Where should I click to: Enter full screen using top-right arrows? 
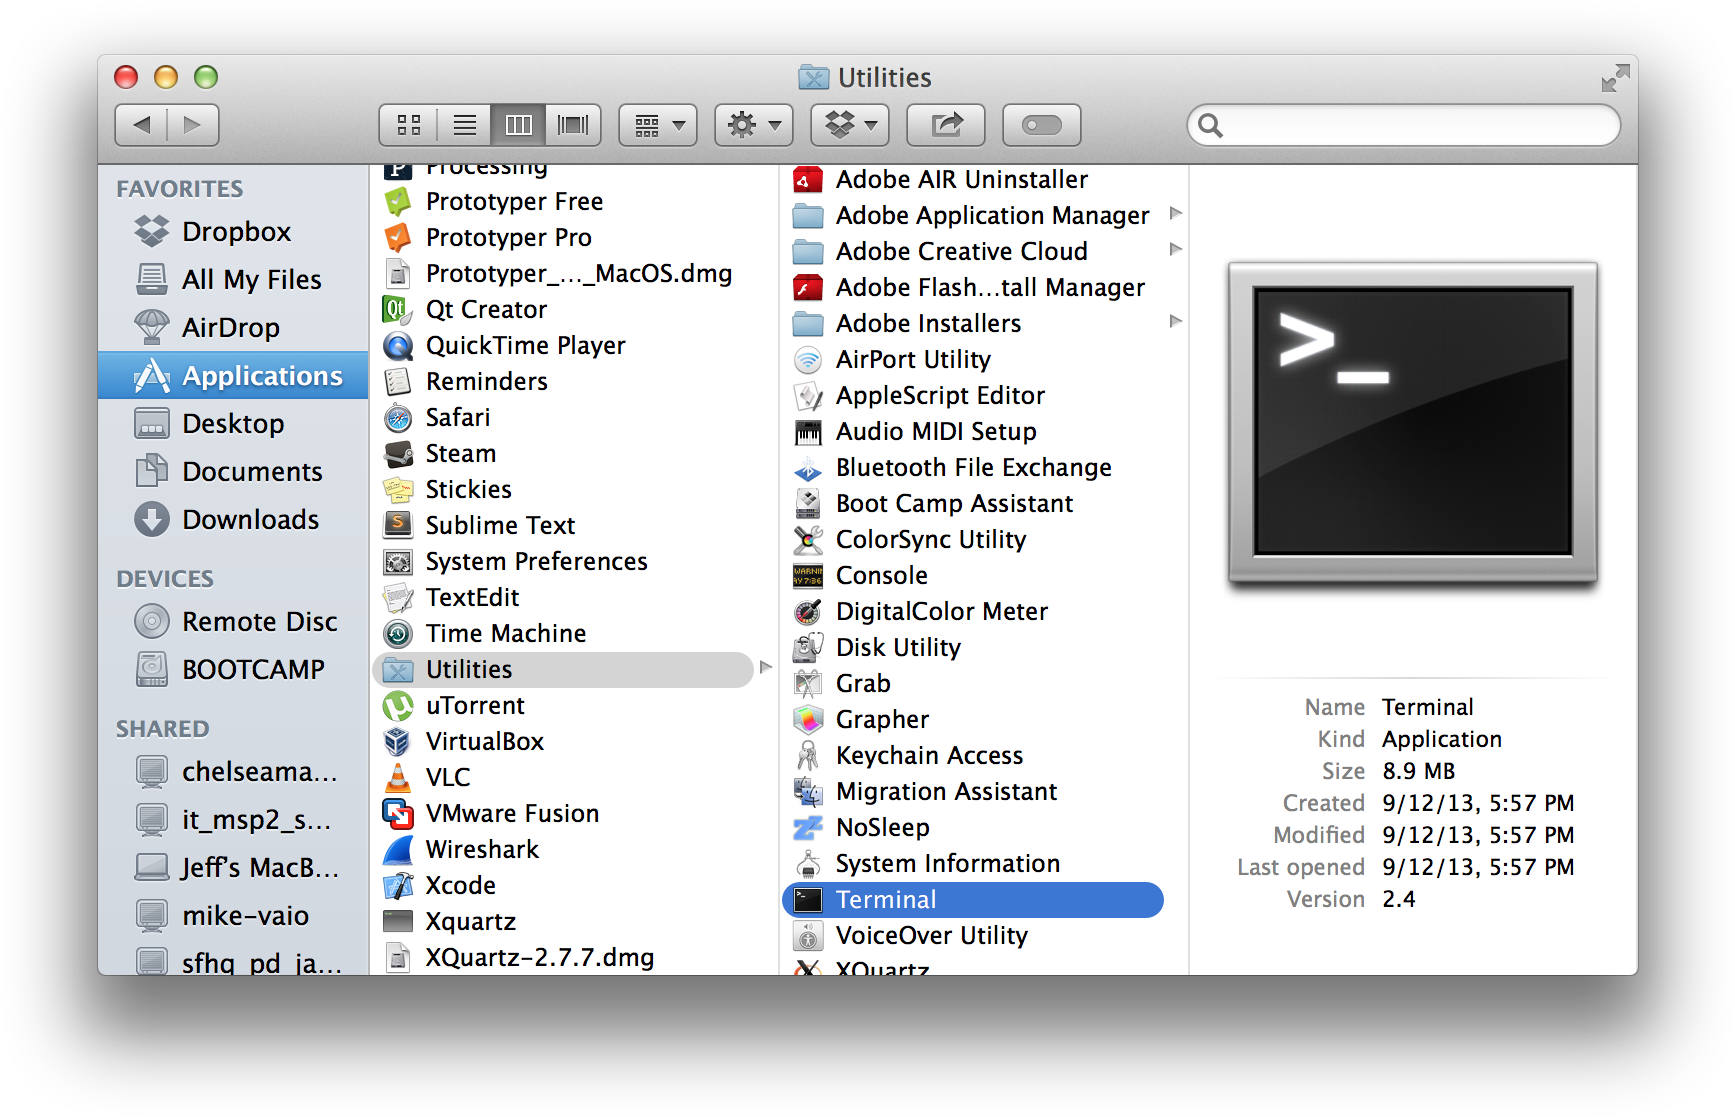(x=1615, y=78)
